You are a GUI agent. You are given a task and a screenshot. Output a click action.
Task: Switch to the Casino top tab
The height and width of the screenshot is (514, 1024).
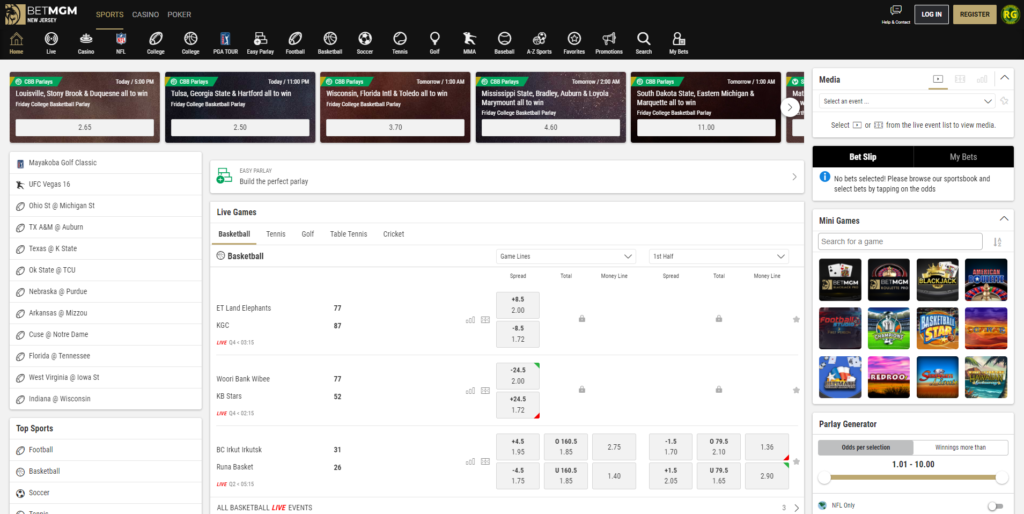point(145,14)
